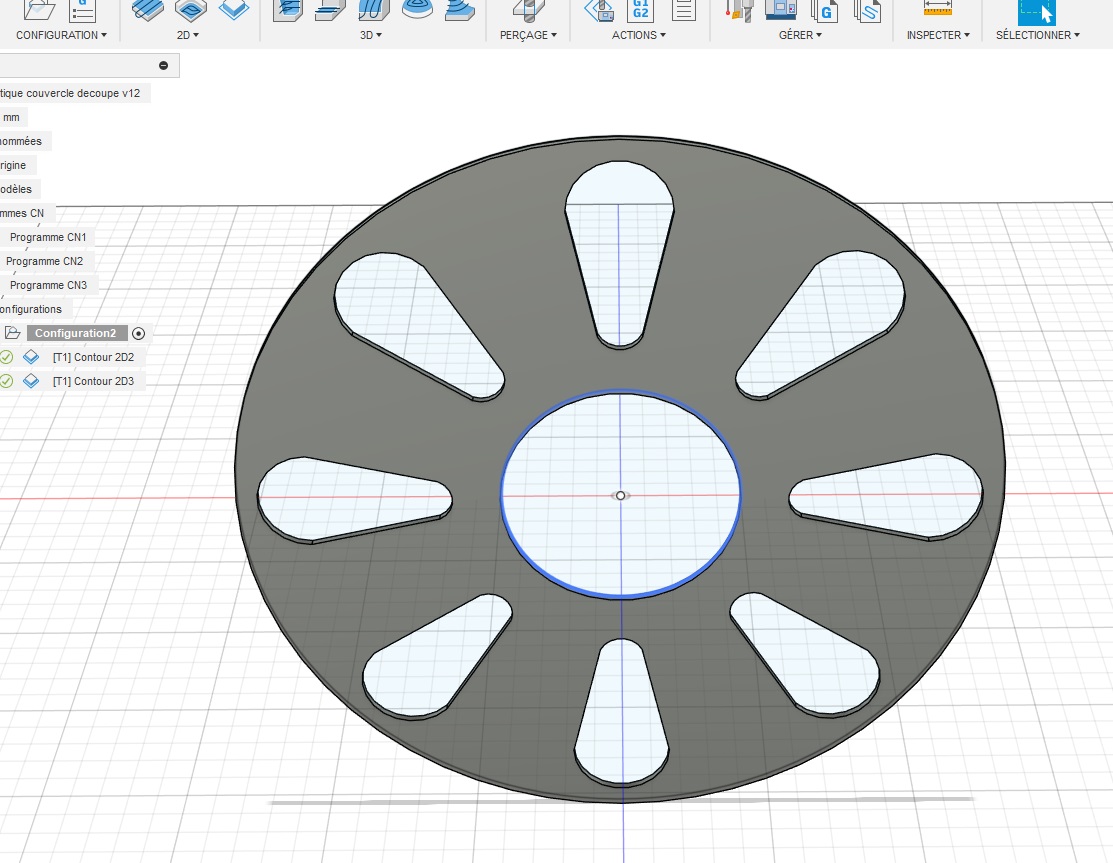
Task: Click the green check status of Contour 2D3
Action: 6,381
